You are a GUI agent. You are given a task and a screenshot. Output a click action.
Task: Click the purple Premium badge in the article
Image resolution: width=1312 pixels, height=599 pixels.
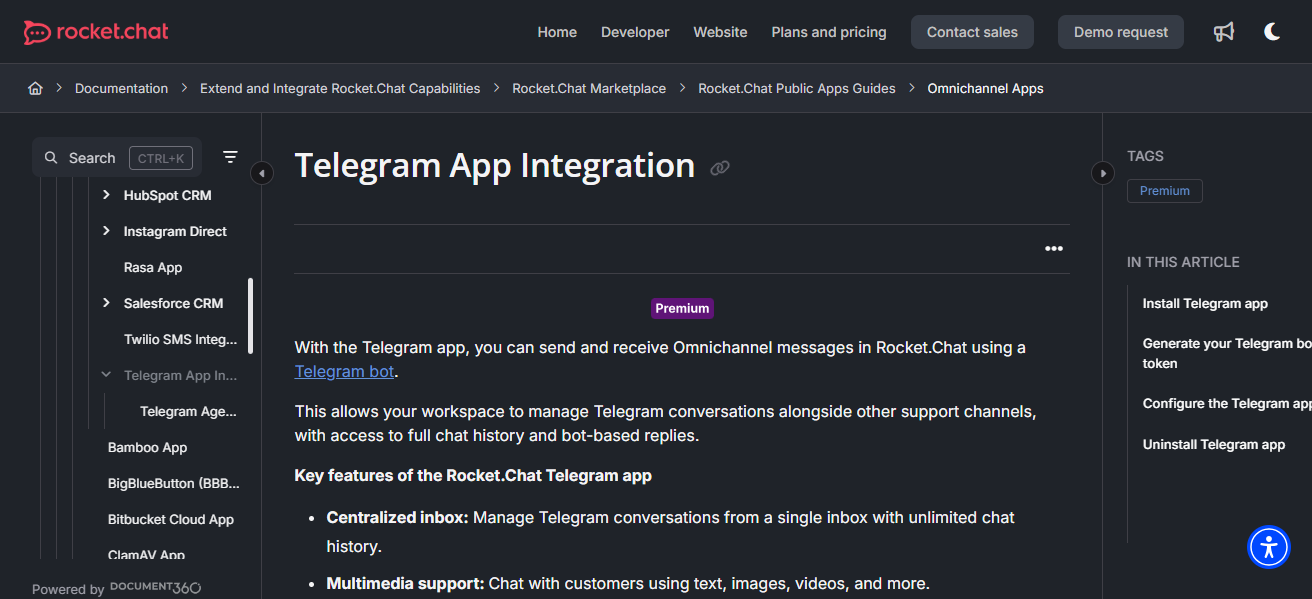click(x=682, y=308)
